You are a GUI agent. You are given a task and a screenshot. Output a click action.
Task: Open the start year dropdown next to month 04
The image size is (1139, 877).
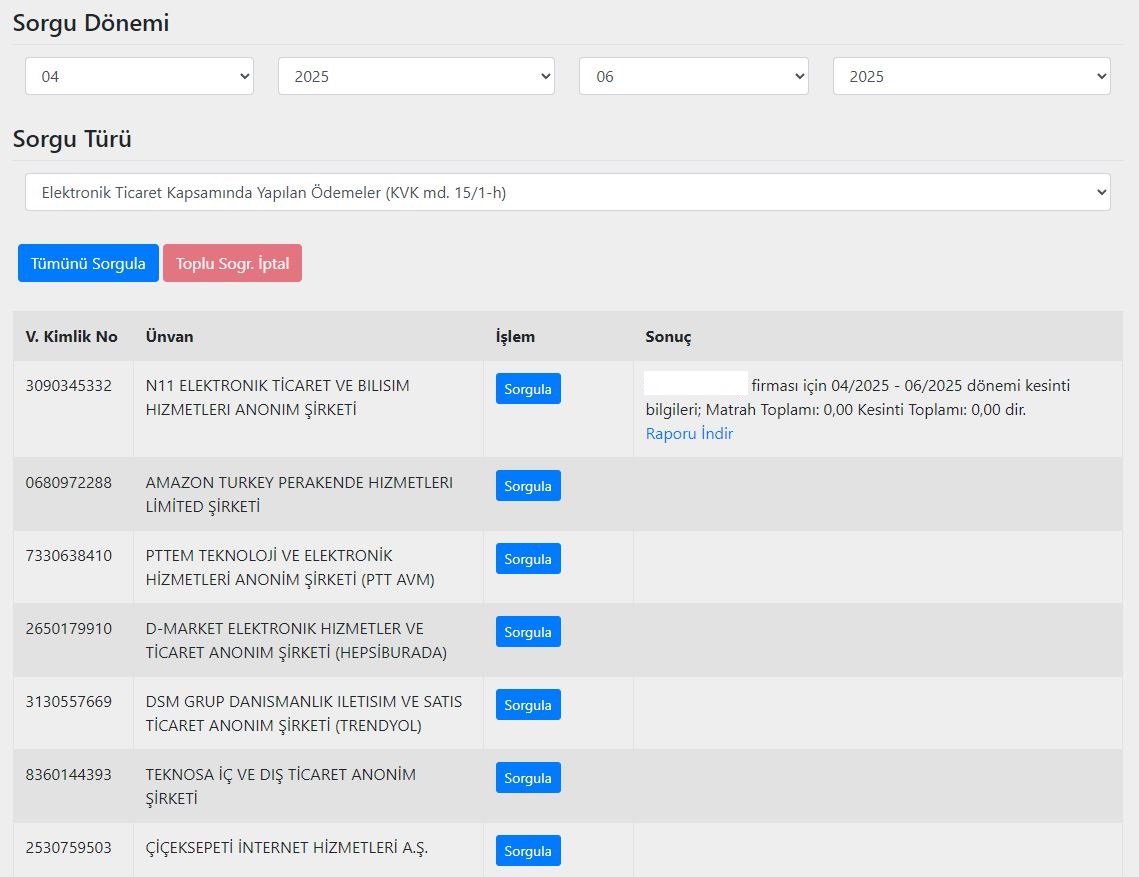tap(416, 76)
